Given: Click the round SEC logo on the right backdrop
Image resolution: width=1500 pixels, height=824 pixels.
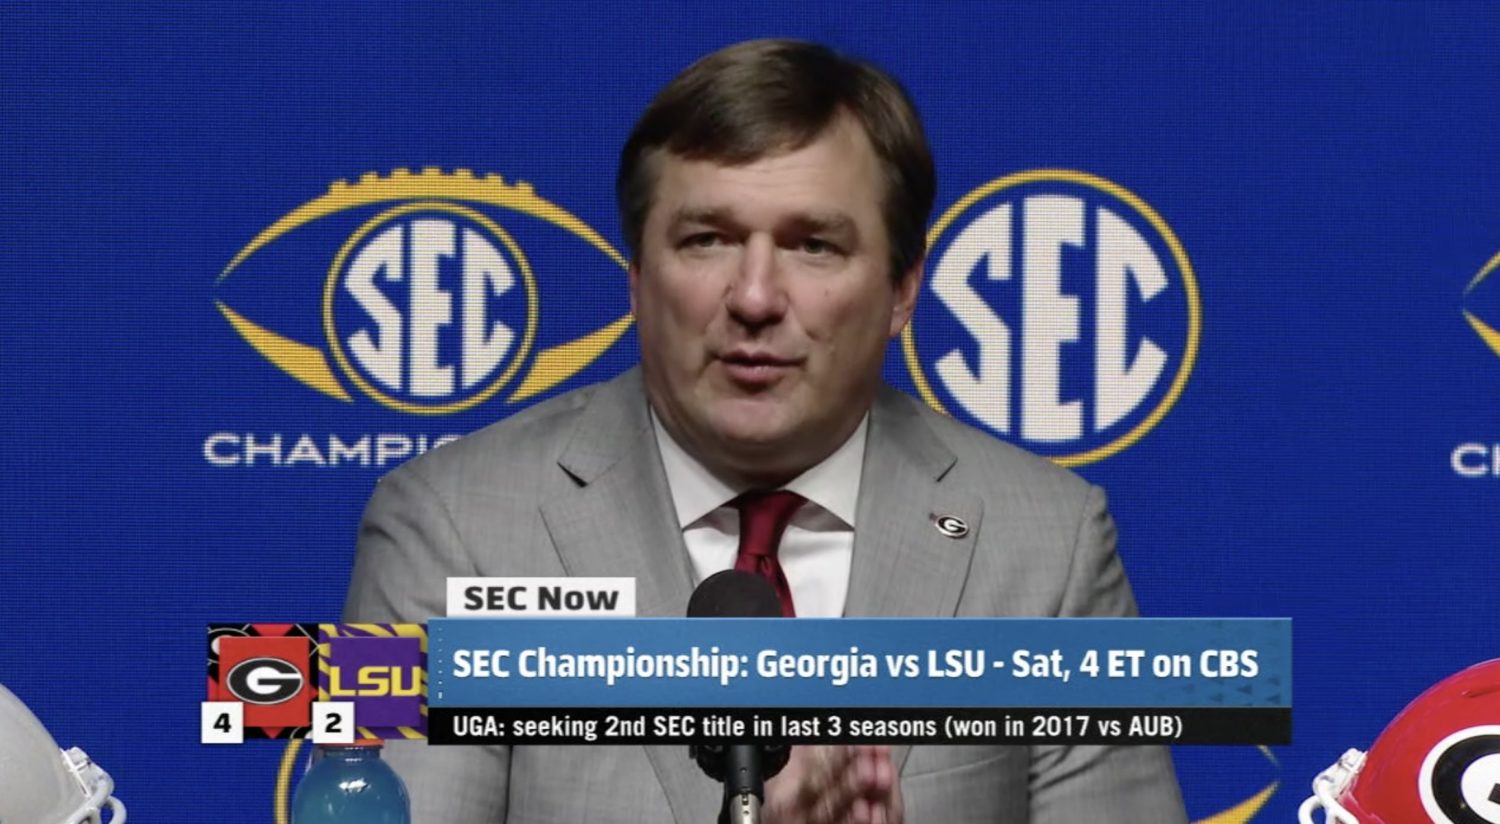Looking at the screenshot, I should pos(1052,318).
